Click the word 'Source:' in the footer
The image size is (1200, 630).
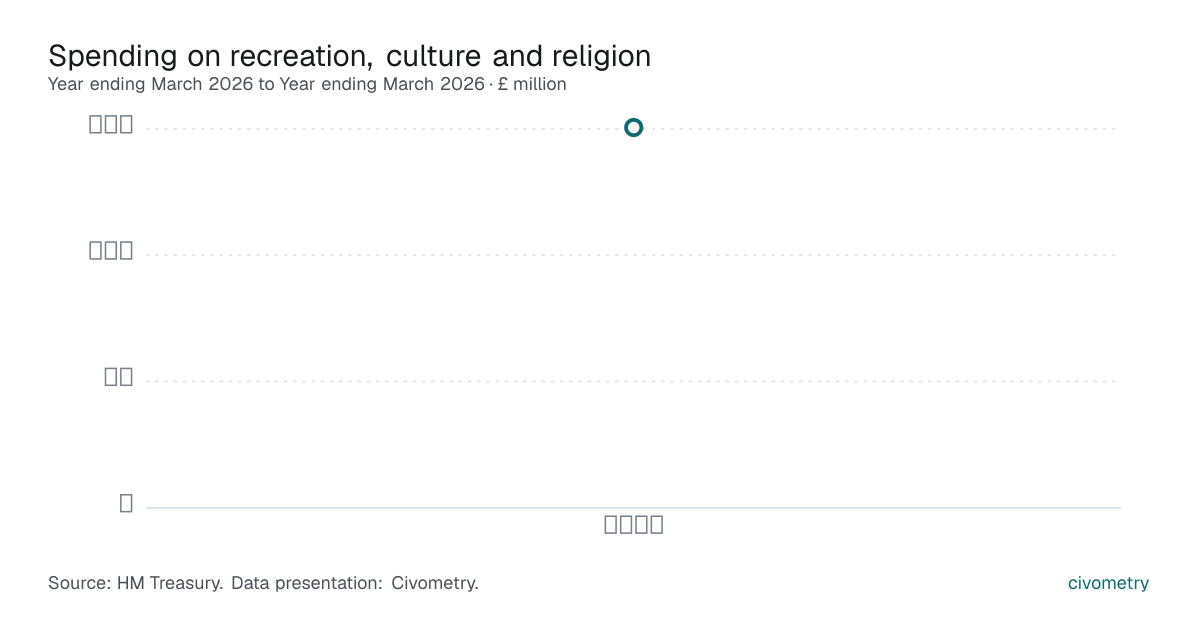point(80,583)
